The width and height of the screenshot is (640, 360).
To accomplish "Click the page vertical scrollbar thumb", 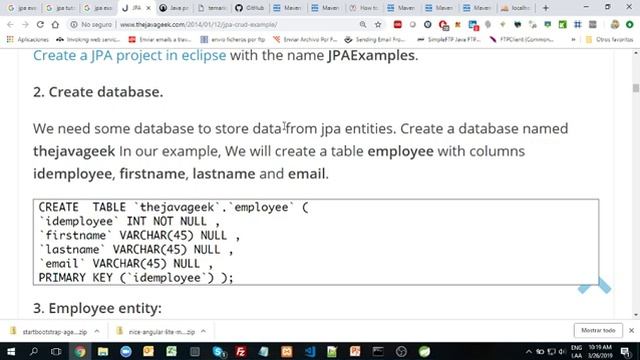I will coord(636,88).
